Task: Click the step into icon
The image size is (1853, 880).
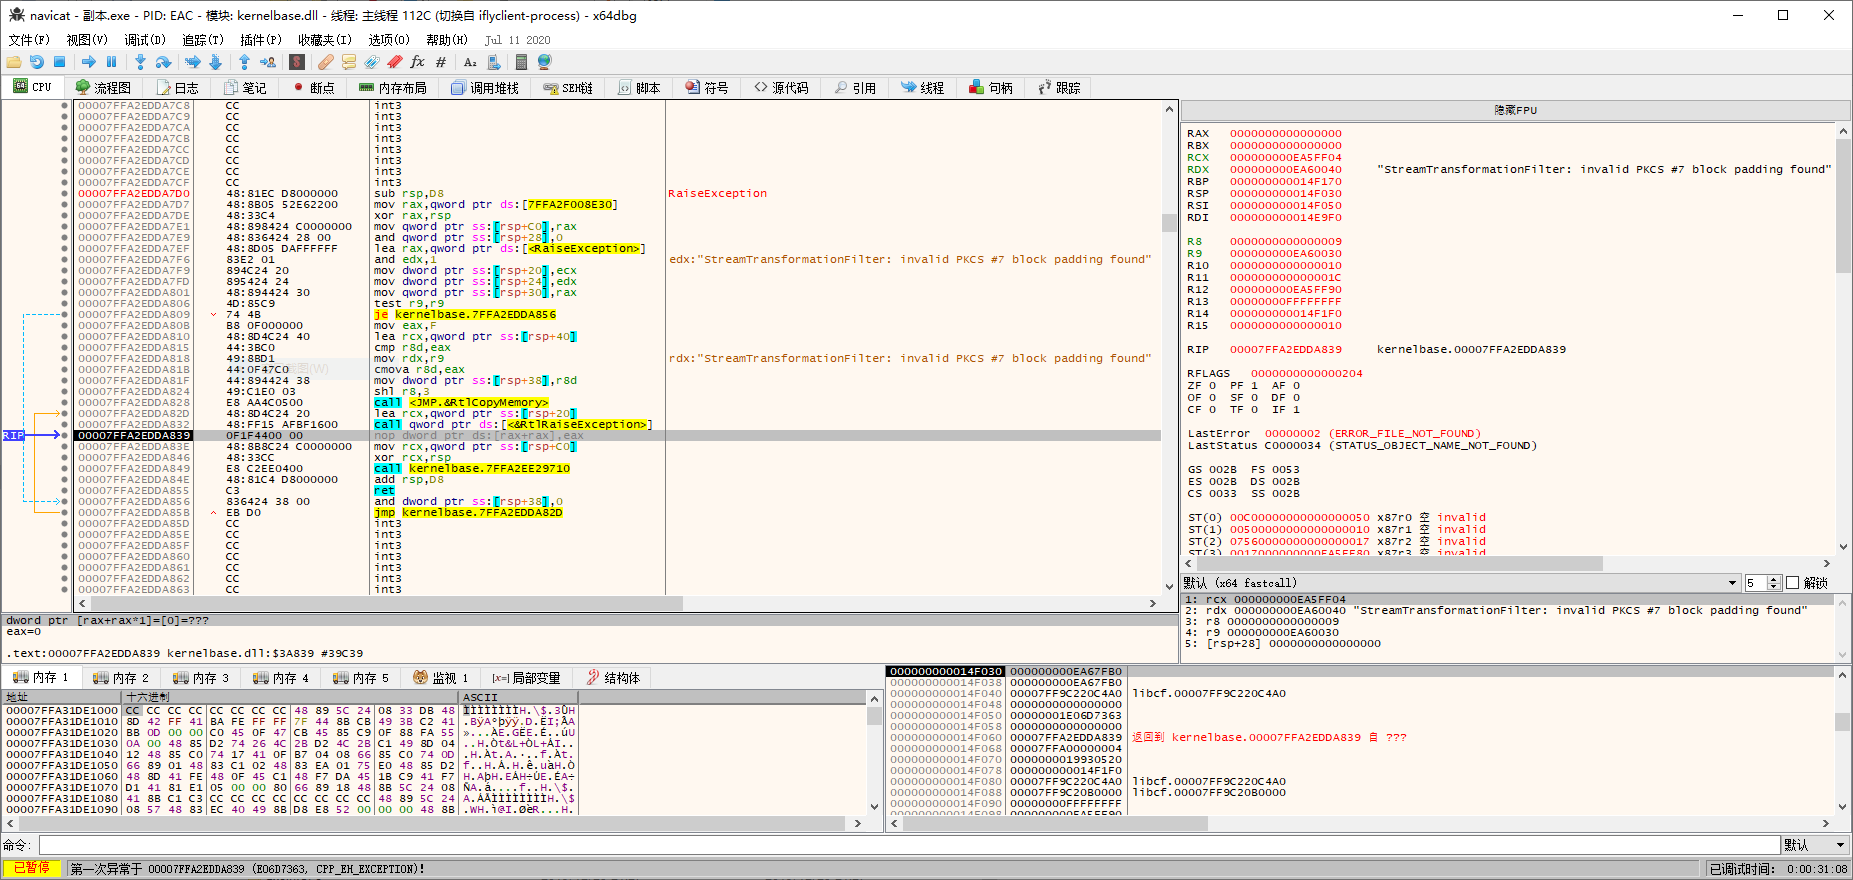Action: [140, 62]
